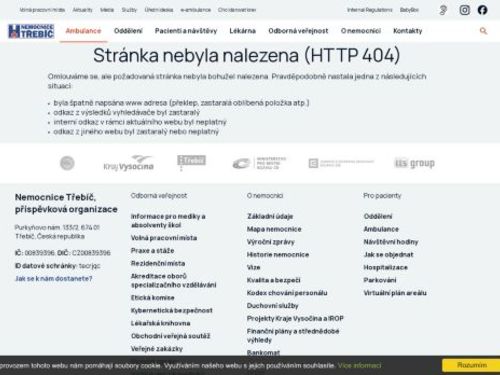Open Odborná veřejnost in main menu
The height and width of the screenshot is (375, 500).
tap(298, 31)
